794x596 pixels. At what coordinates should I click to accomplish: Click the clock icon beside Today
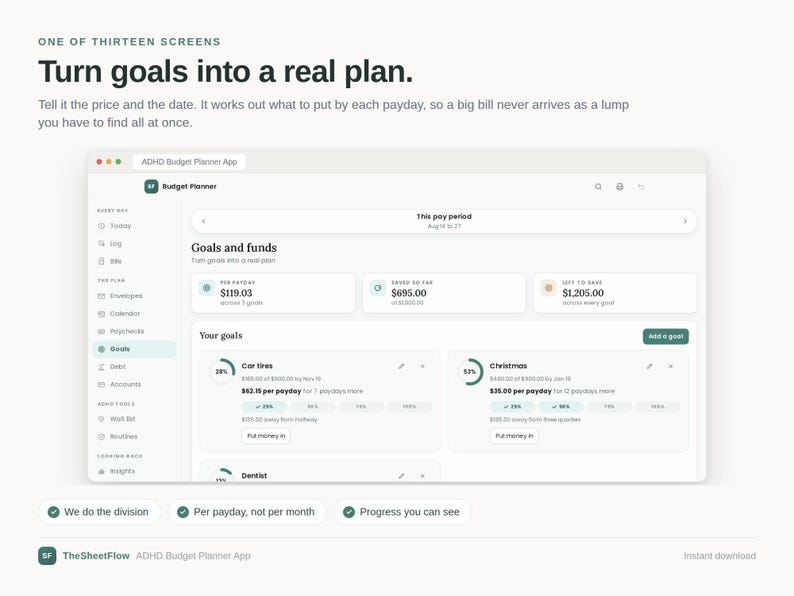pyautogui.click(x=101, y=226)
